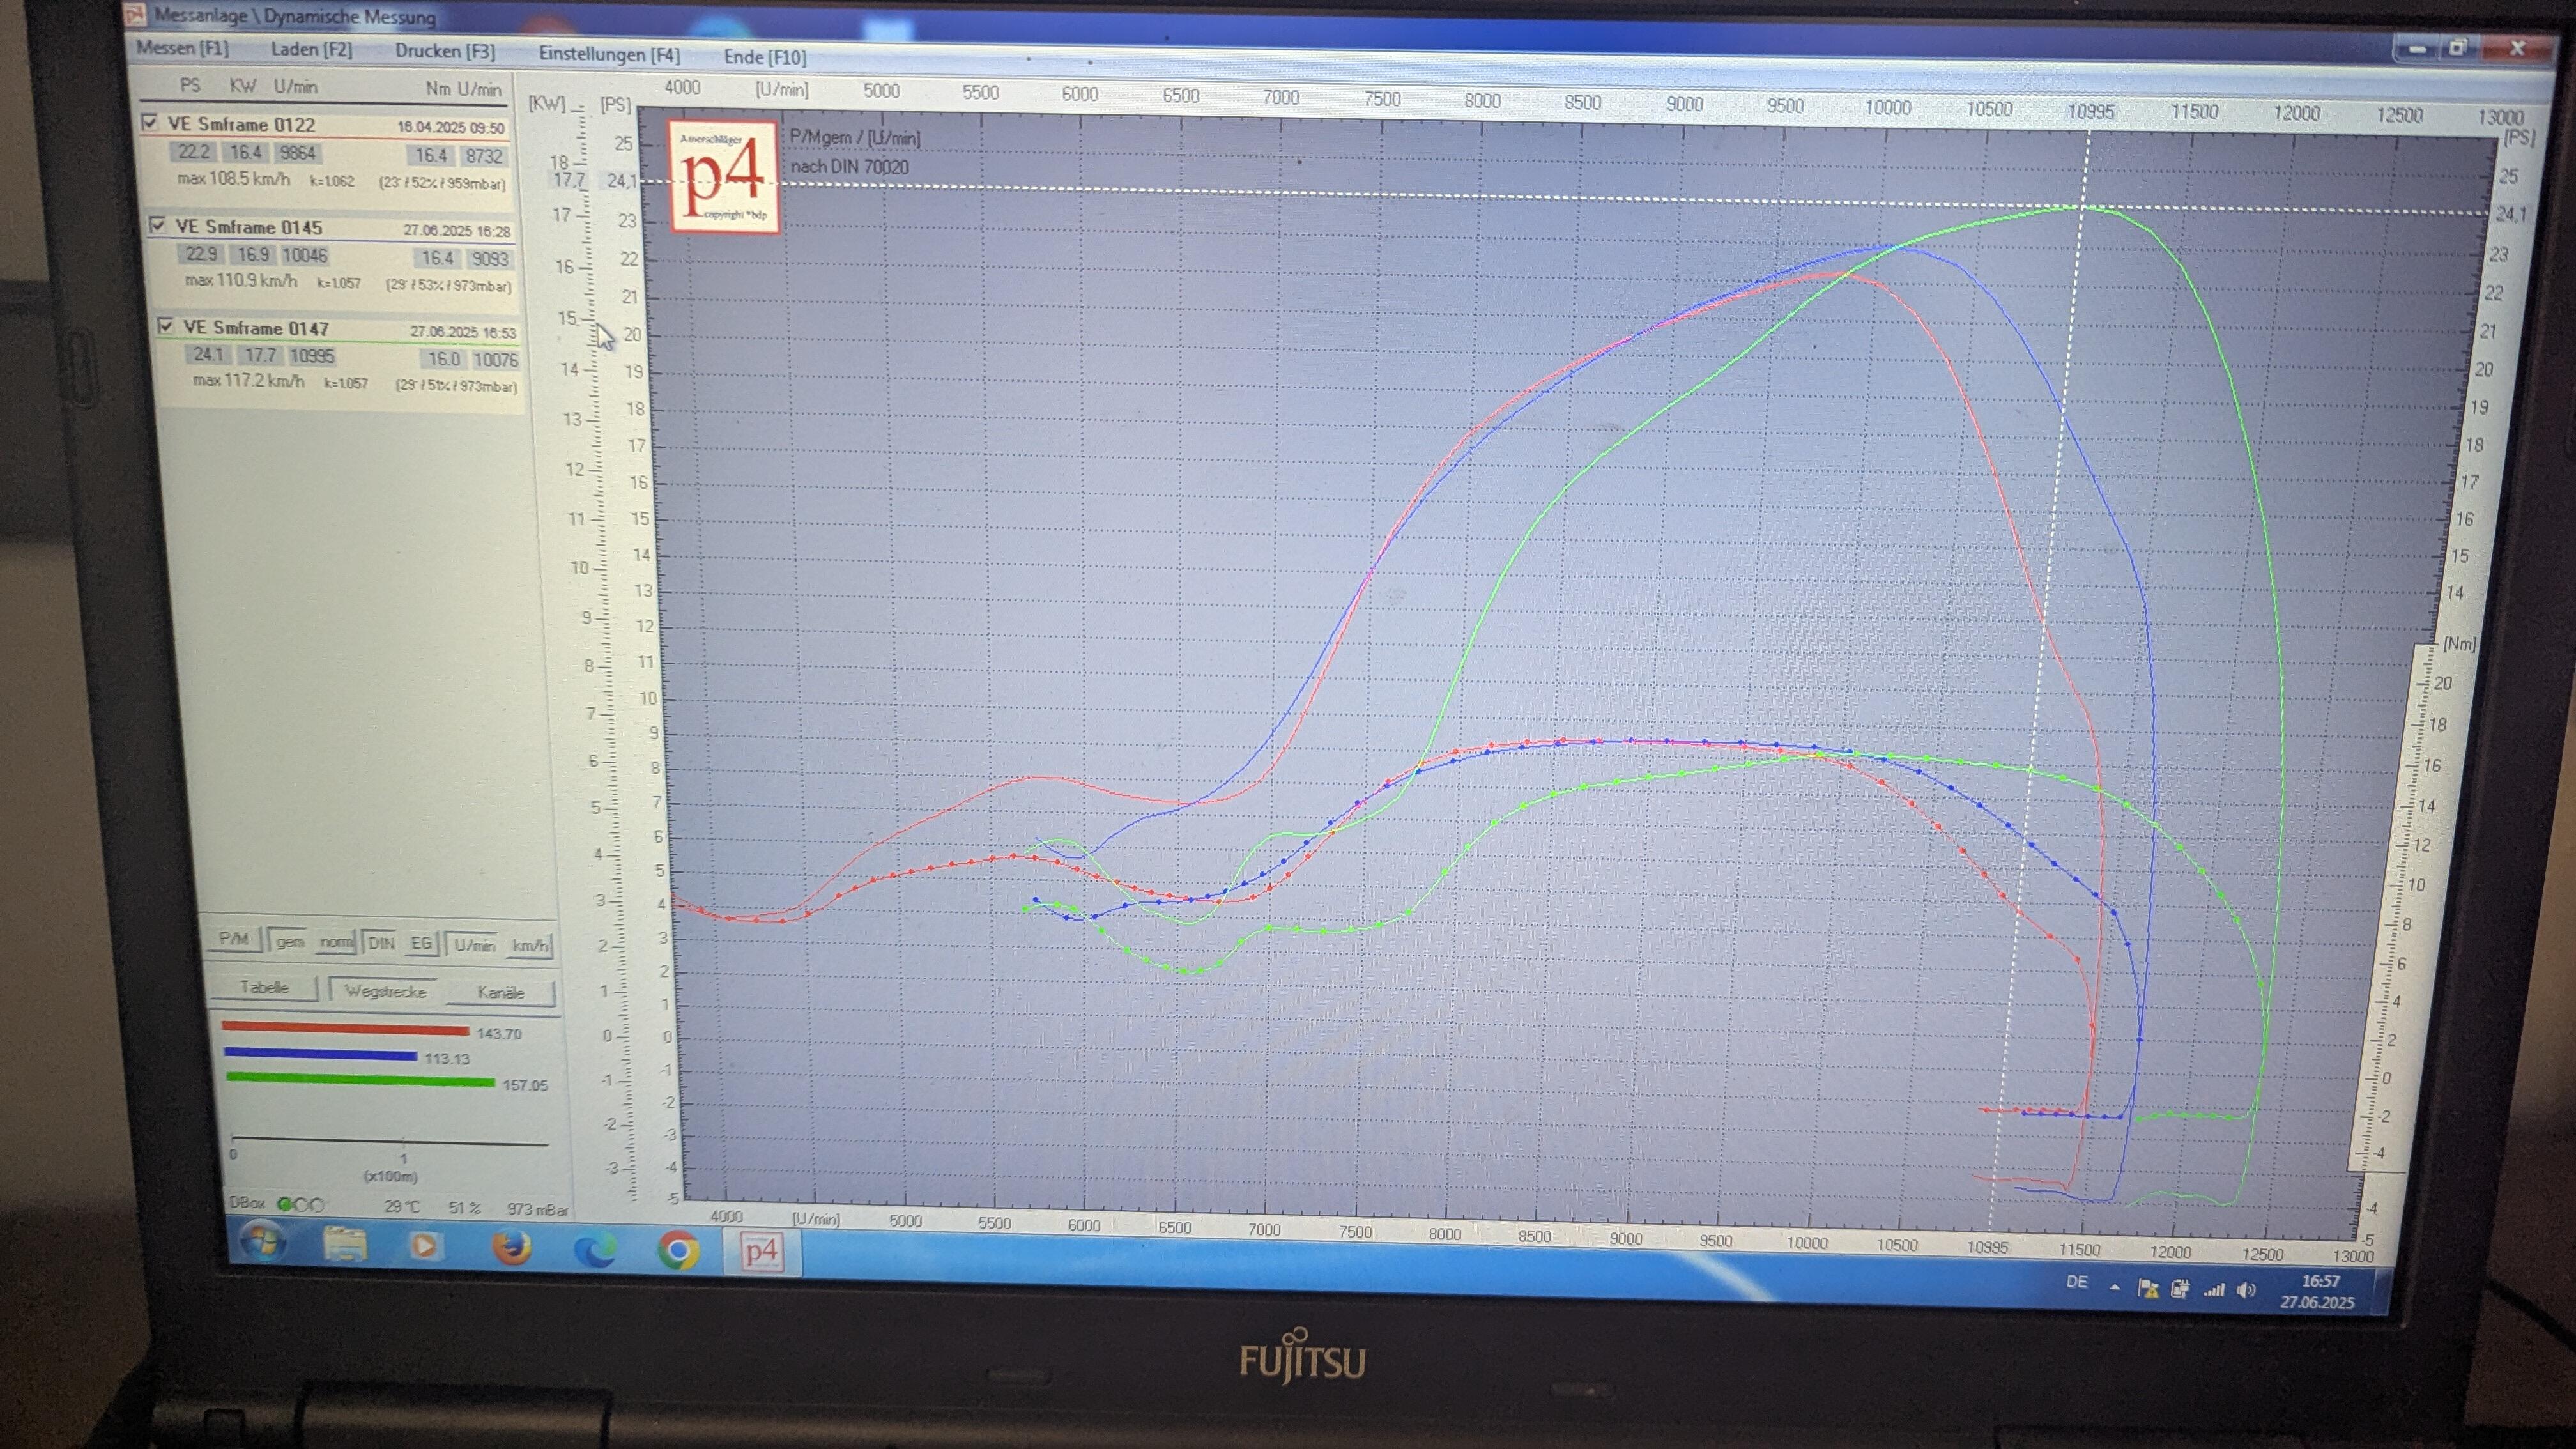Image resolution: width=2576 pixels, height=1449 pixels.
Task: Click the 29 °C status reading
Action: pyautogui.click(x=402, y=1206)
